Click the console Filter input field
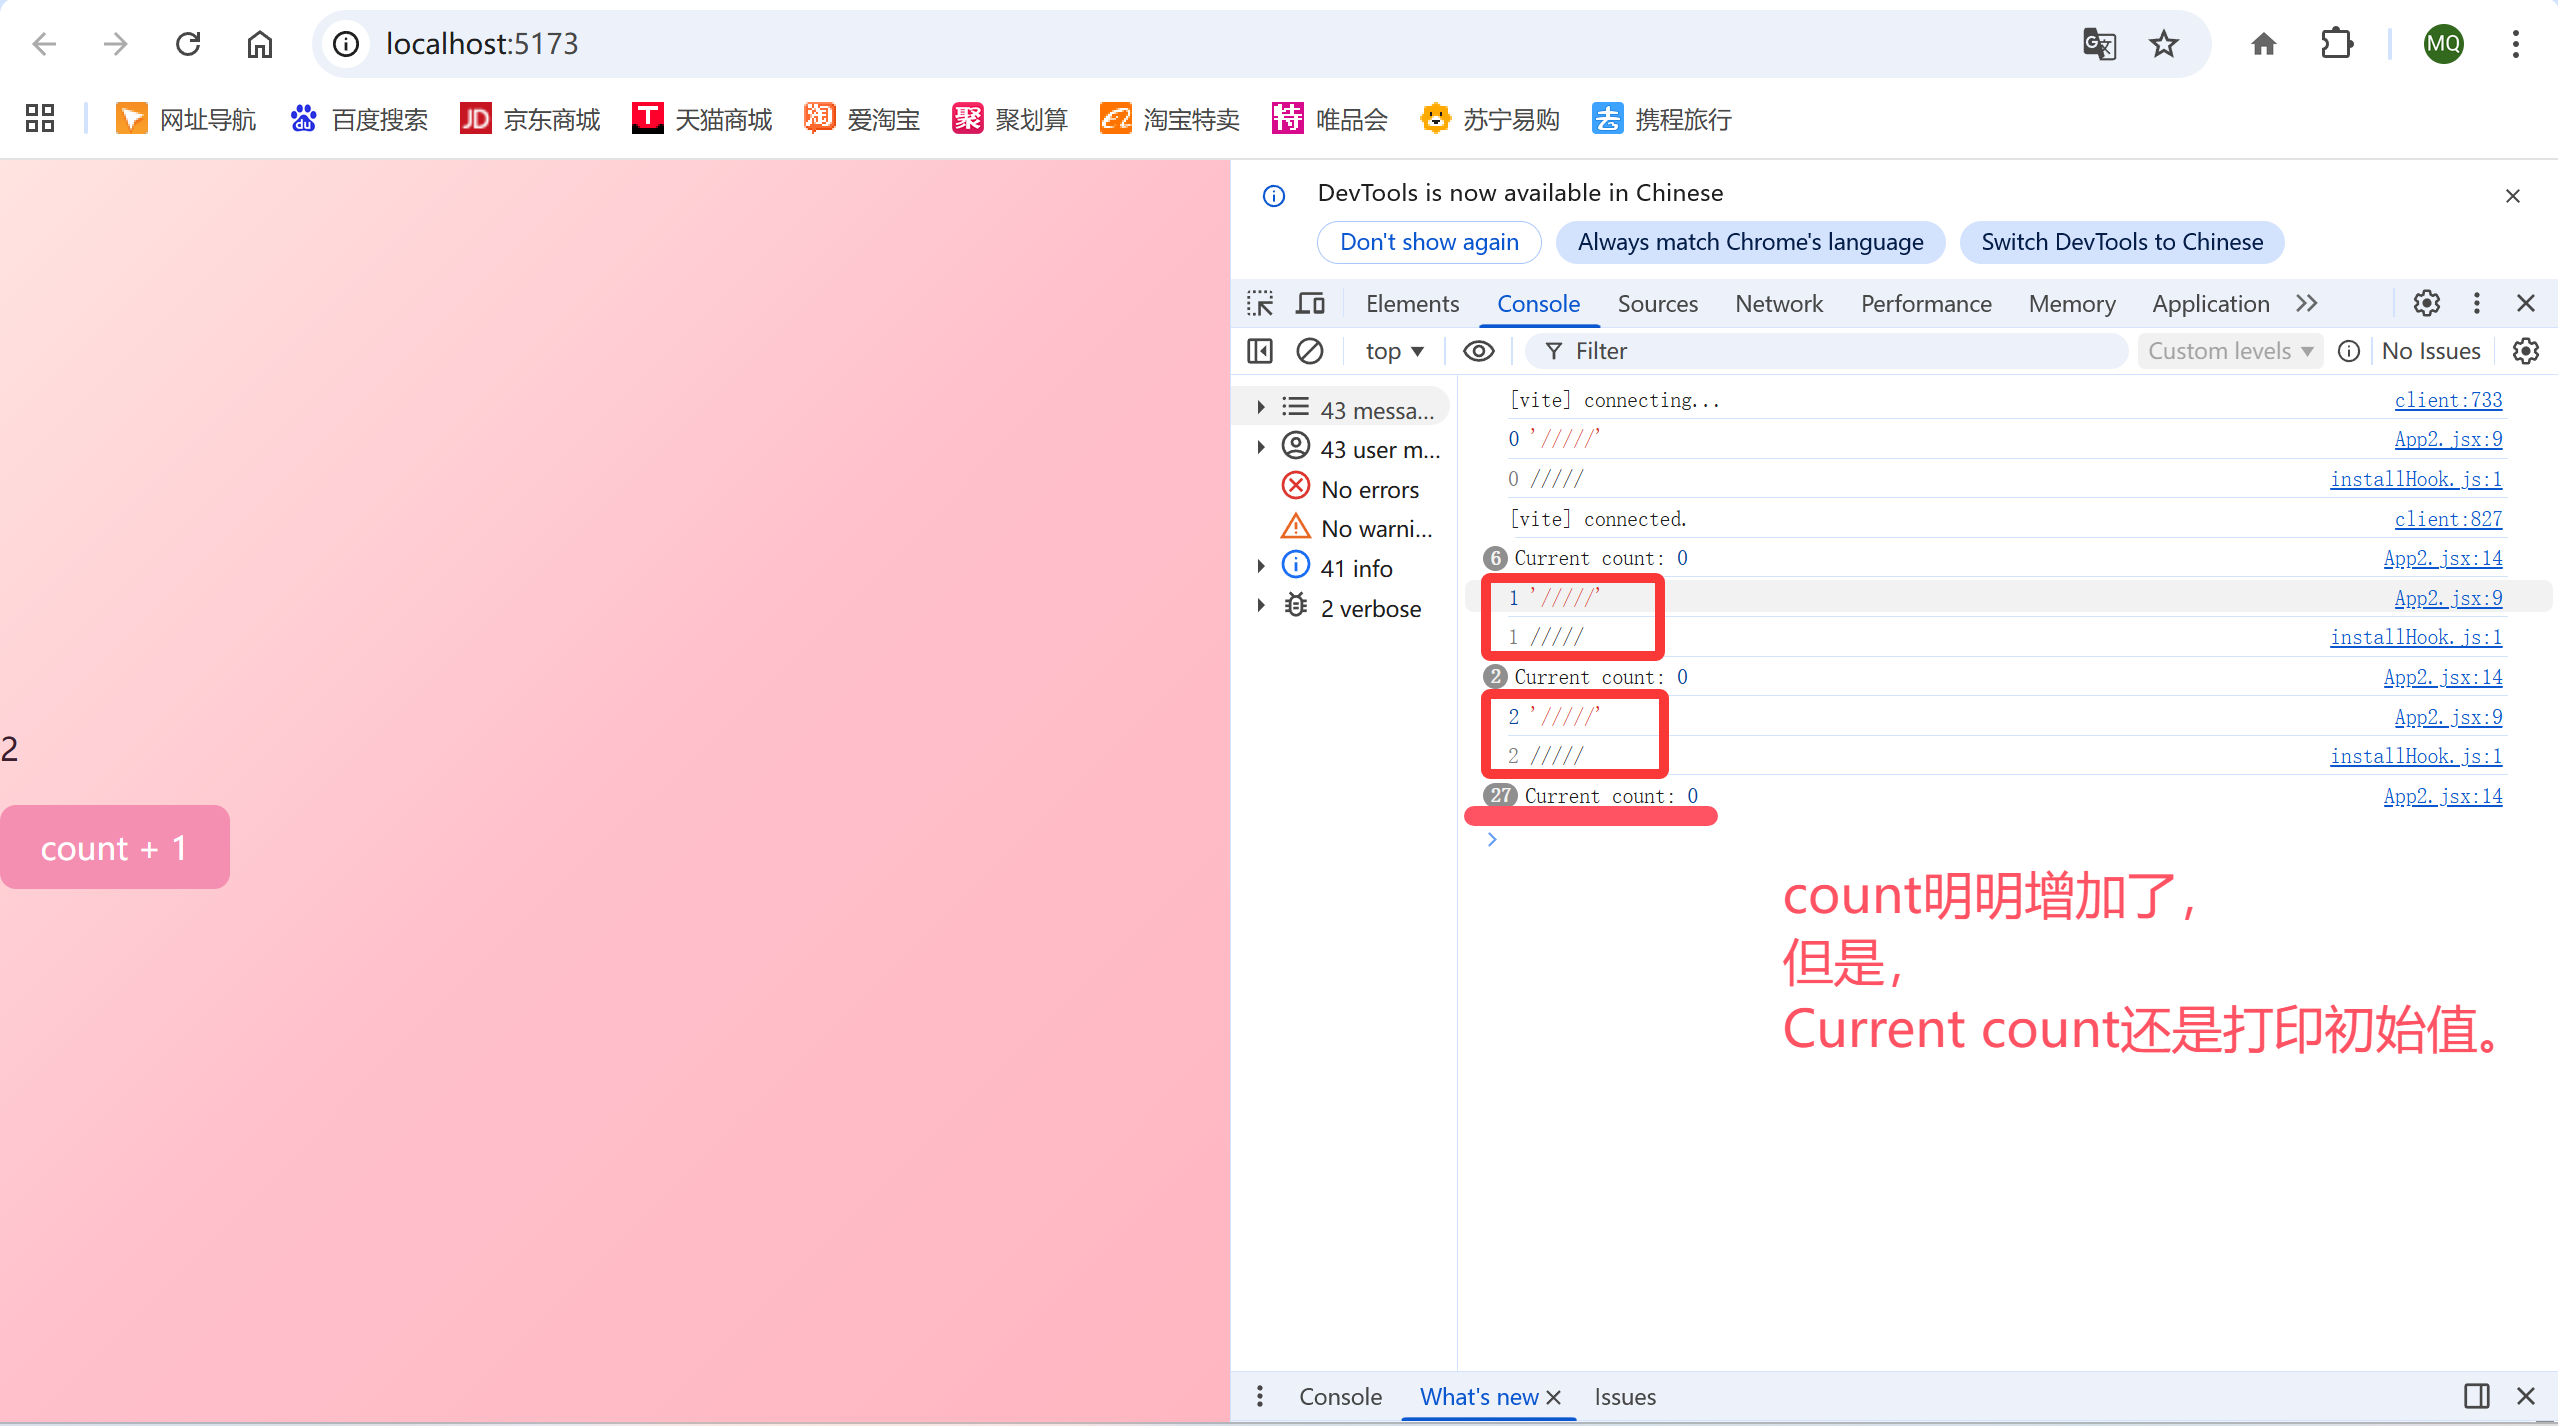2558x1426 pixels. tap(1830, 351)
